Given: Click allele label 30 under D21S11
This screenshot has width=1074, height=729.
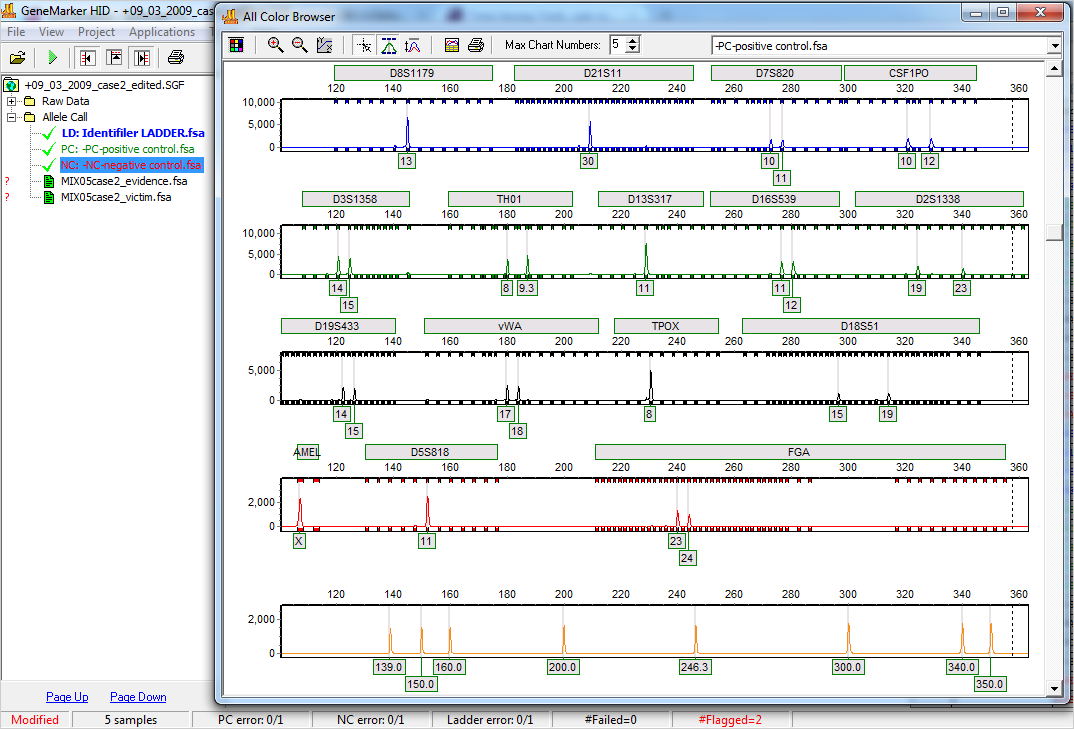Looking at the screenshot, I should click(588, 161).
